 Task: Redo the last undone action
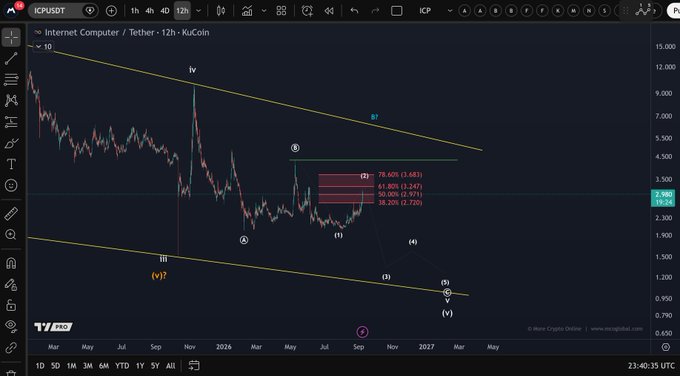click(x=375, y=11)
